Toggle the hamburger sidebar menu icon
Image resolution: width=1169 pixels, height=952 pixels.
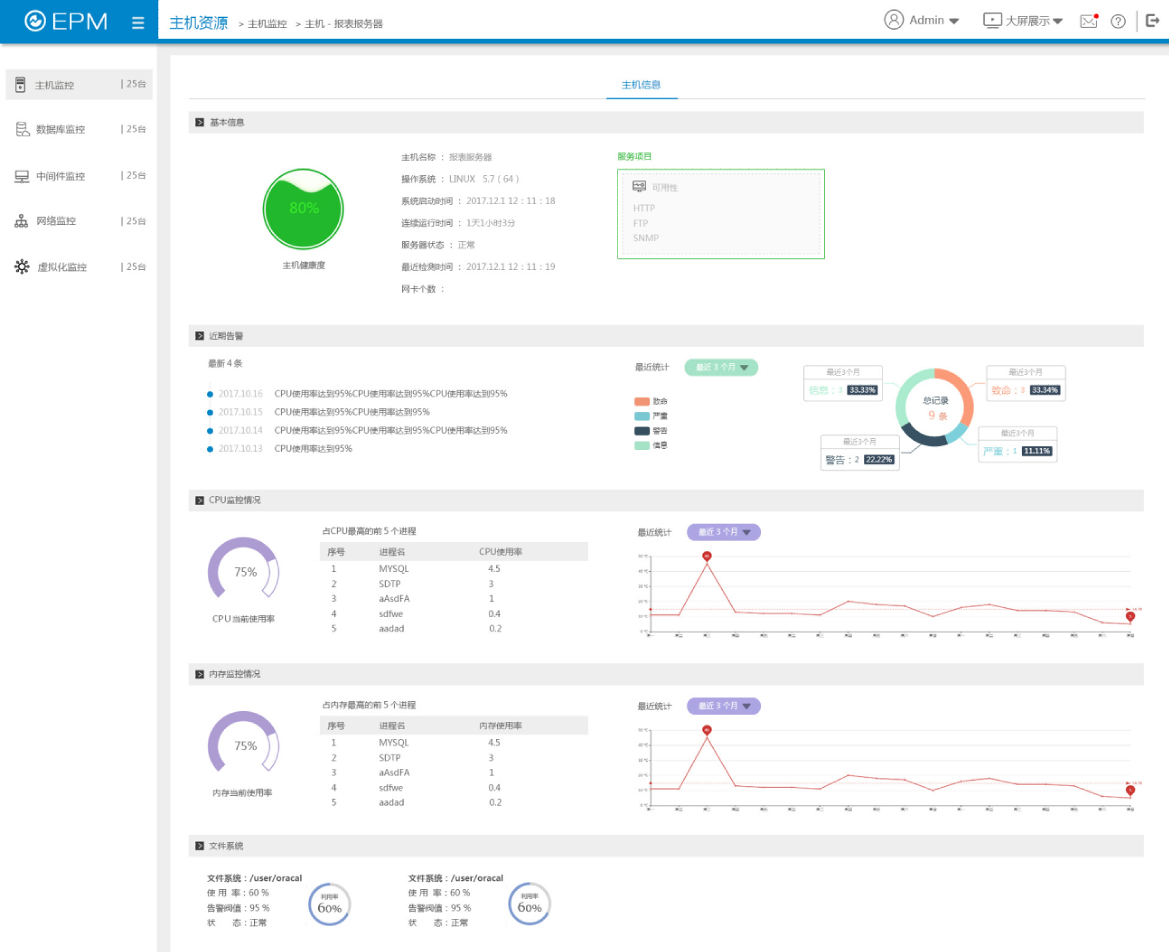(x=138, y=23)
